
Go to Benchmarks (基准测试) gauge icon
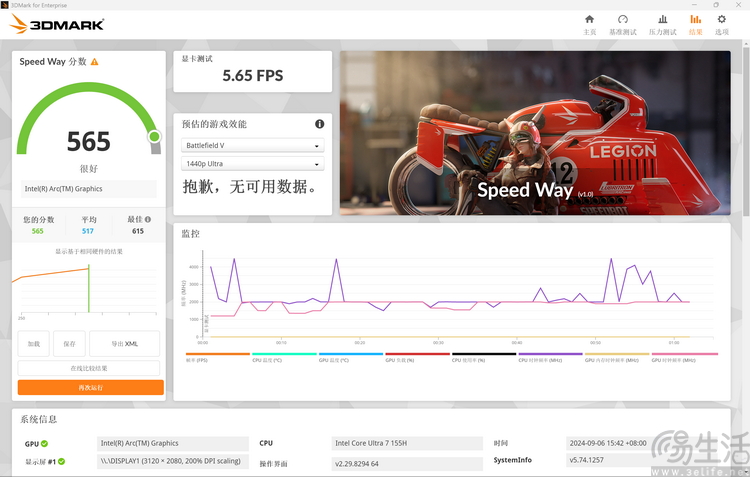click(x=622, y=20)
